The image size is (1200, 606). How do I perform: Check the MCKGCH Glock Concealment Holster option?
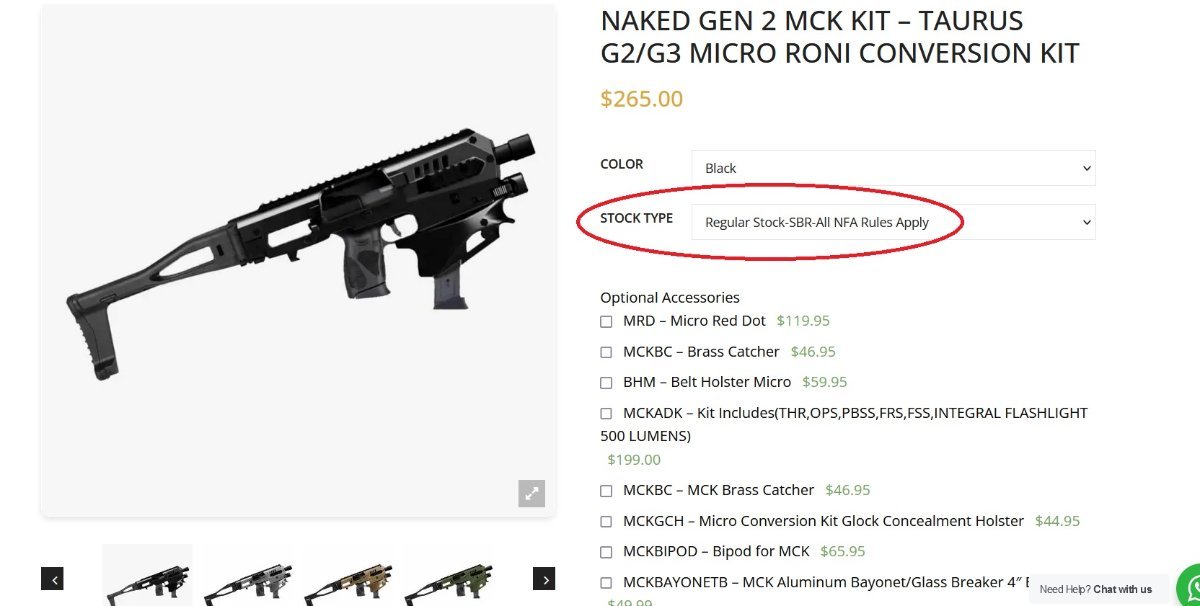[x=606, y=521]
